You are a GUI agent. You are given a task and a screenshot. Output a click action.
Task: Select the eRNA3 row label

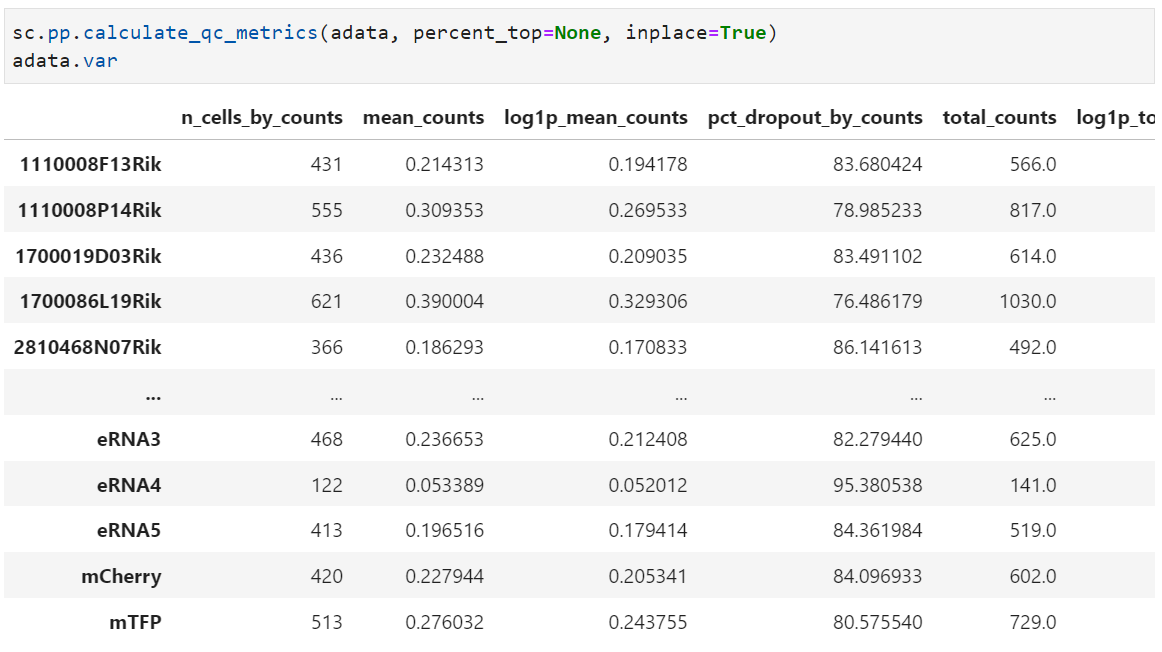coord(129,438)
